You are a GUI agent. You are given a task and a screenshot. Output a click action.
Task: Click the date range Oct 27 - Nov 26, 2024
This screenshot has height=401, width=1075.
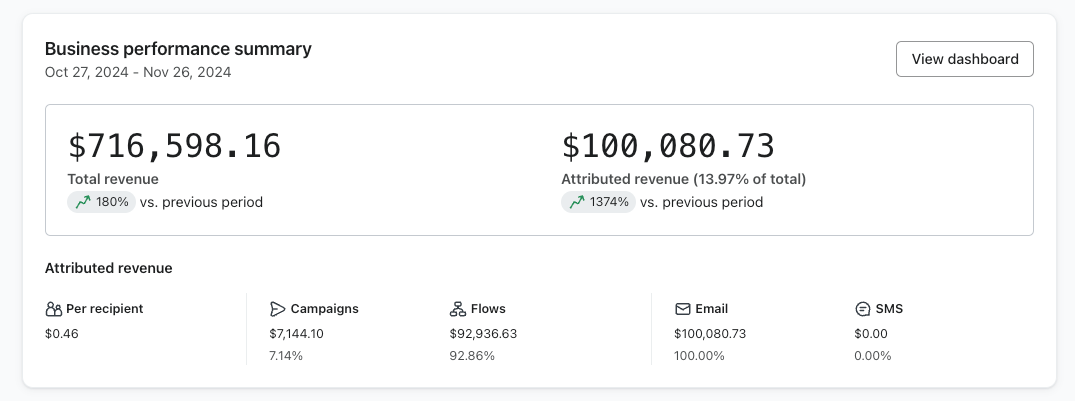point(138,72)
